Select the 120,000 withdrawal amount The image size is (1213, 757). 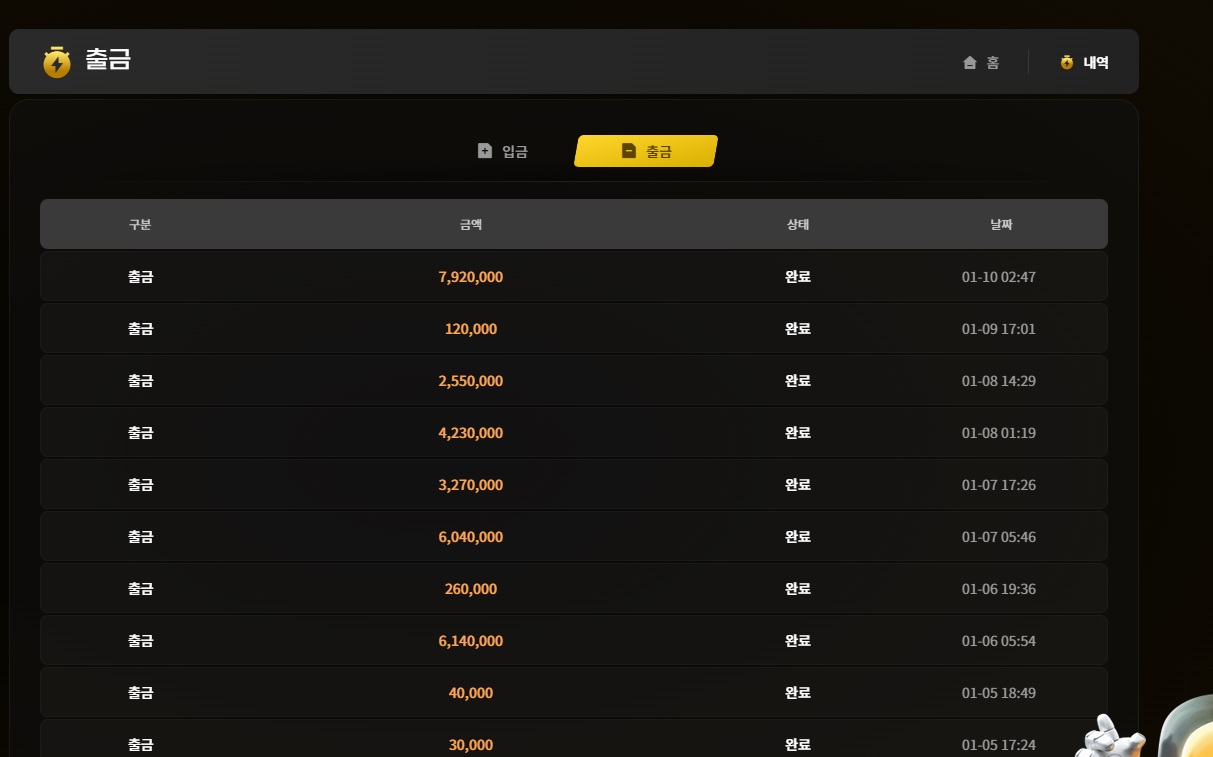pyautogui.click(x=471, y=329)
